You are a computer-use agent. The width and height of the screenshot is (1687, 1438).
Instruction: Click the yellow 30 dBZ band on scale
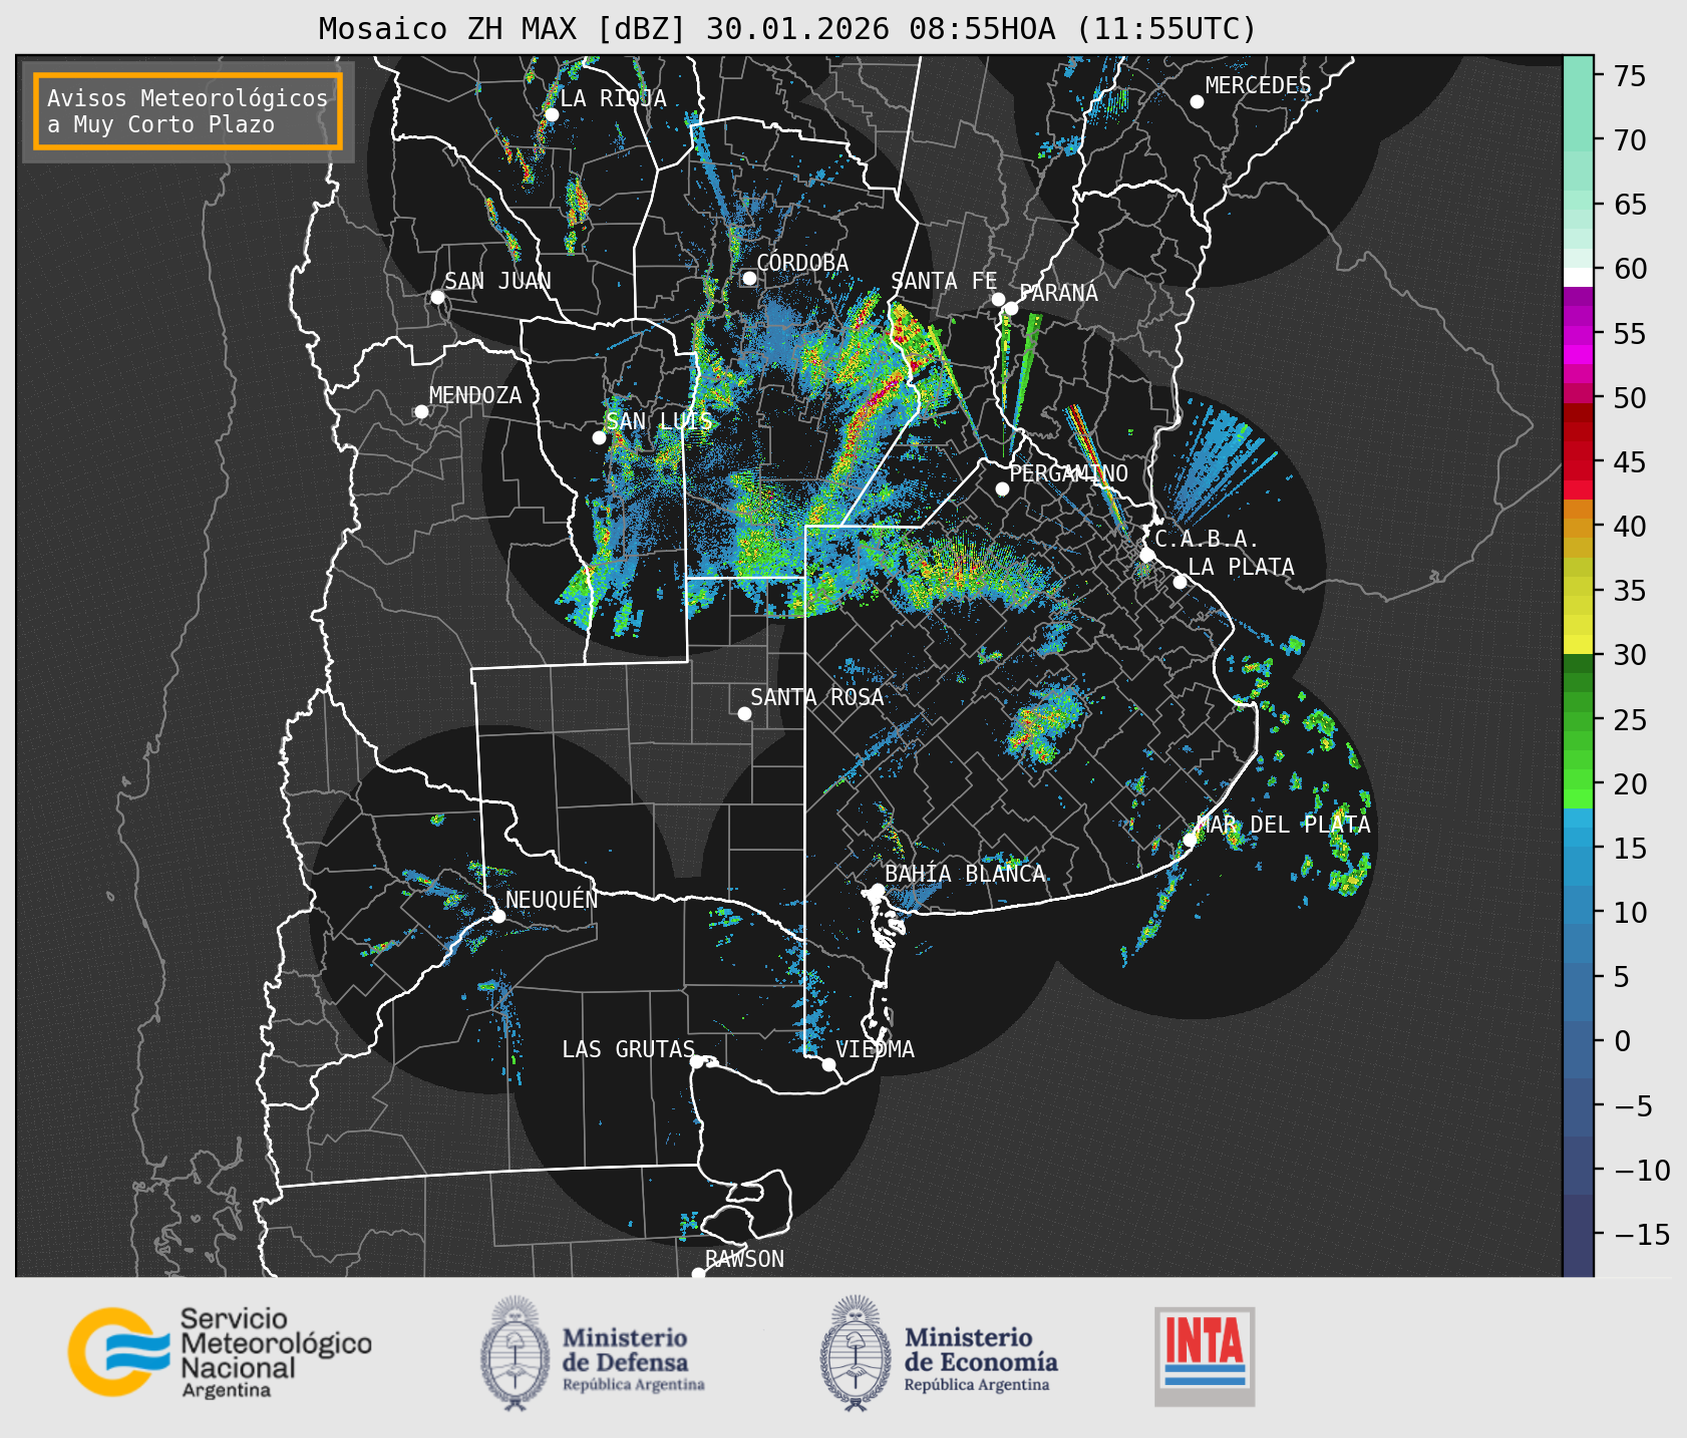click(1577, 645)
